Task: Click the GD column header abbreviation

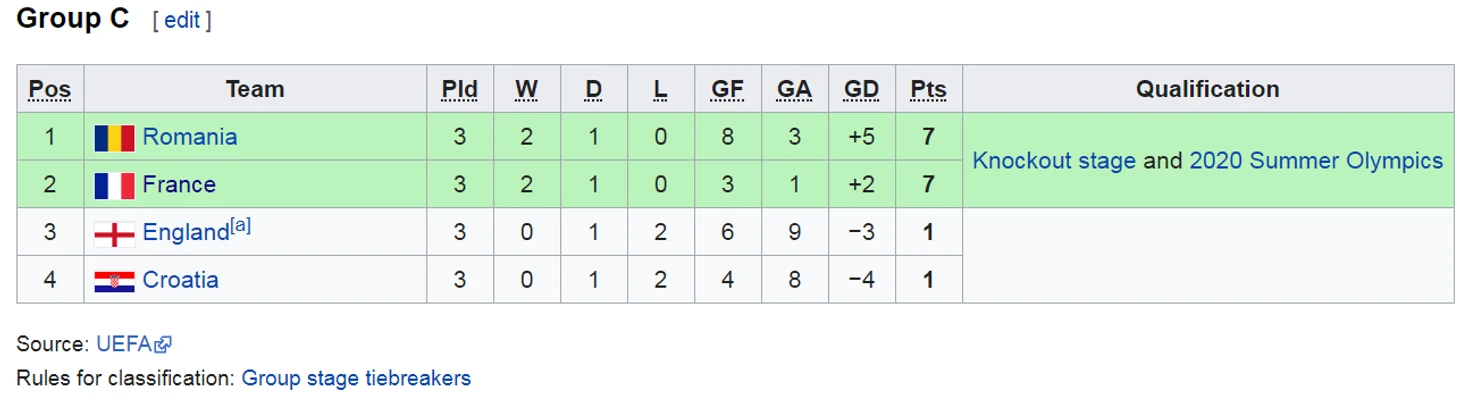Action: click(861, 90)
